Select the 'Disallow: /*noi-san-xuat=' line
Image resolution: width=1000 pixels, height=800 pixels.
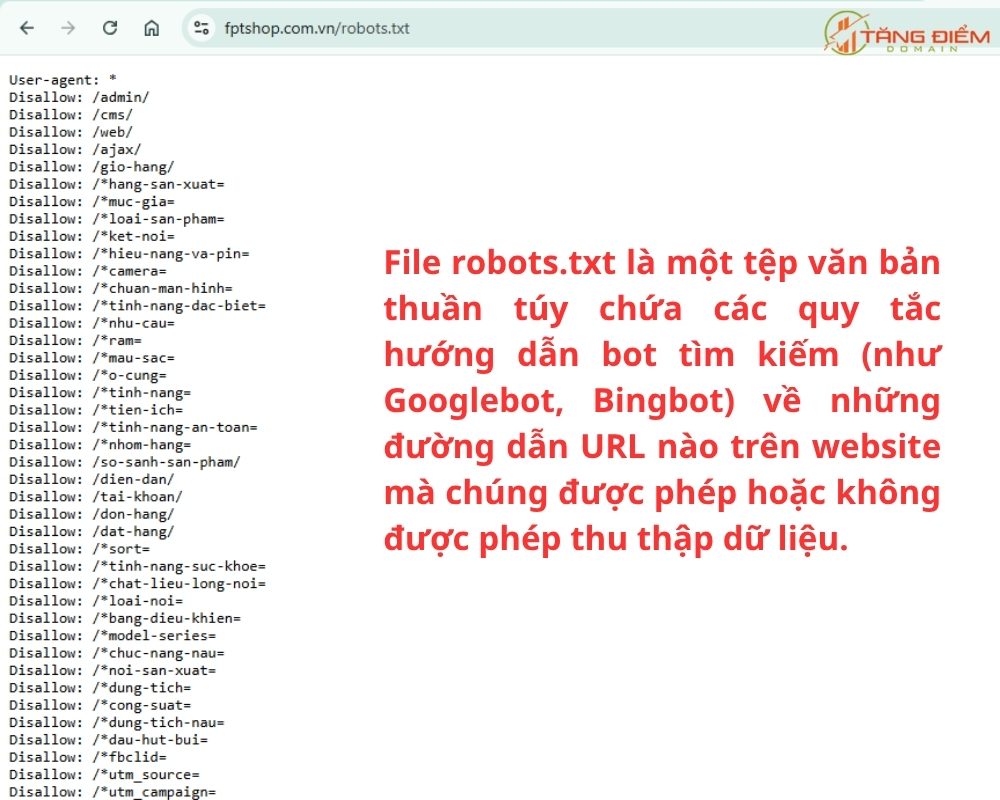(112, 670)
